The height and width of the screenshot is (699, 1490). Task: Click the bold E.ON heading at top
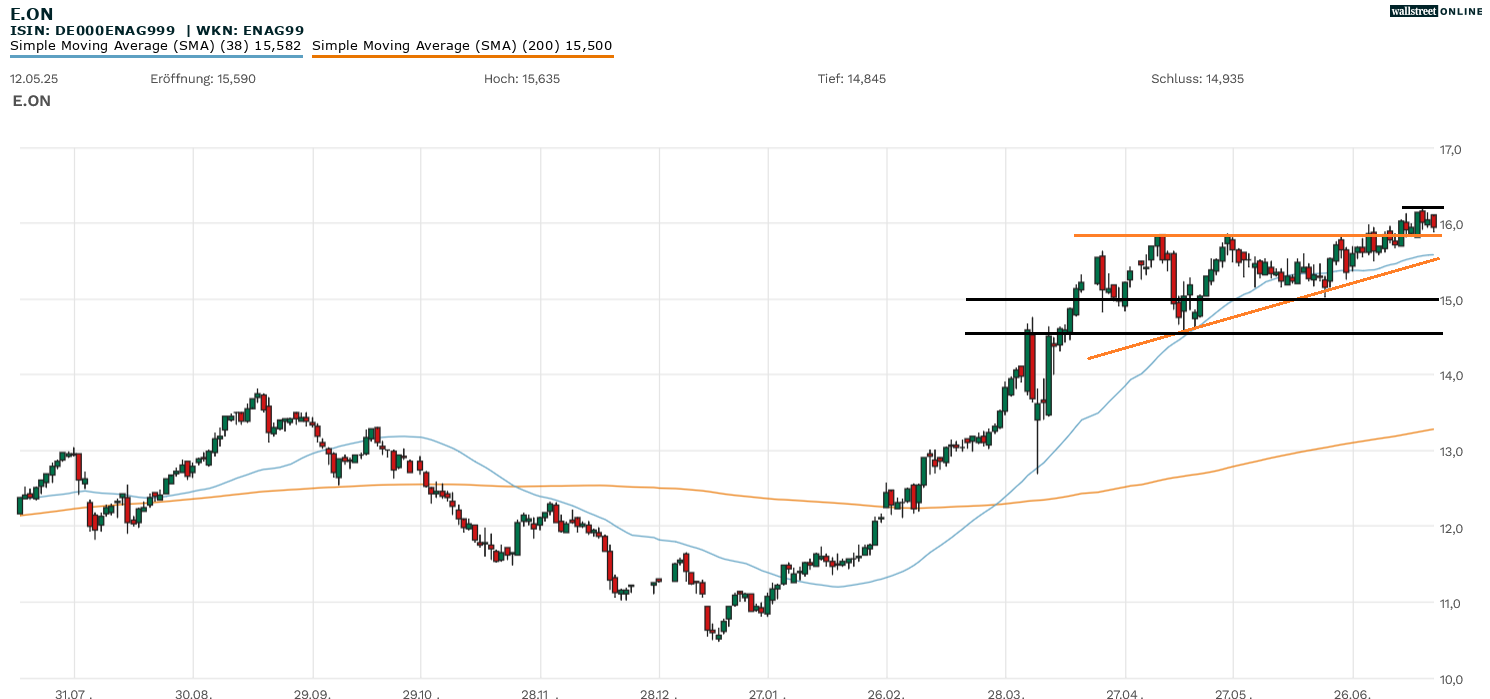click(31, 14)
